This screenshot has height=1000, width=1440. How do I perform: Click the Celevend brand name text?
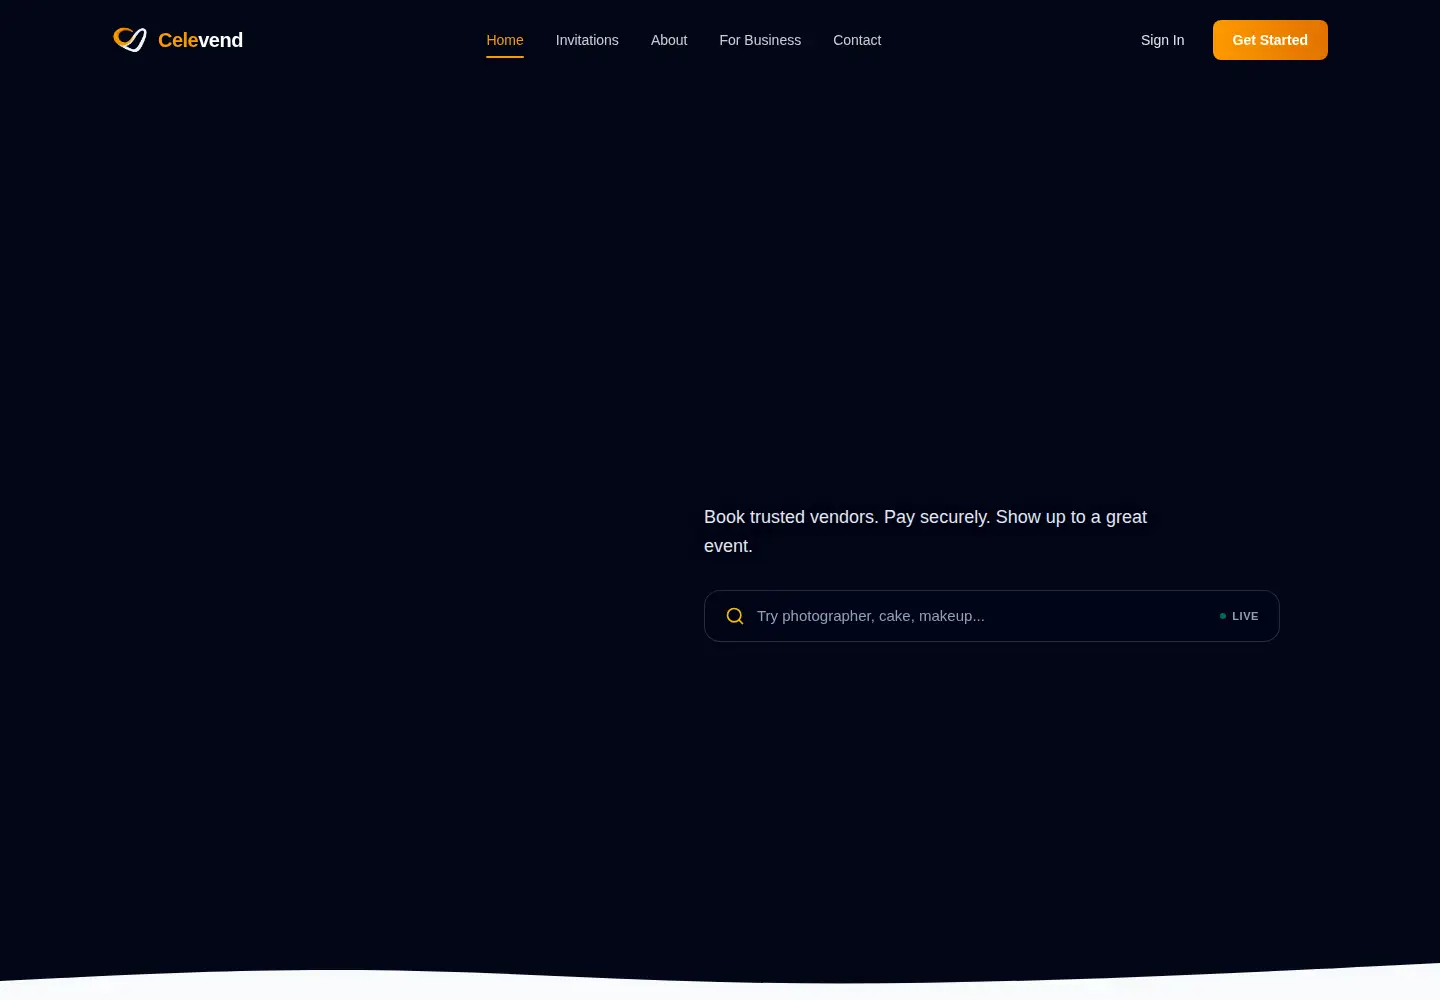click(x=200, y=40)
